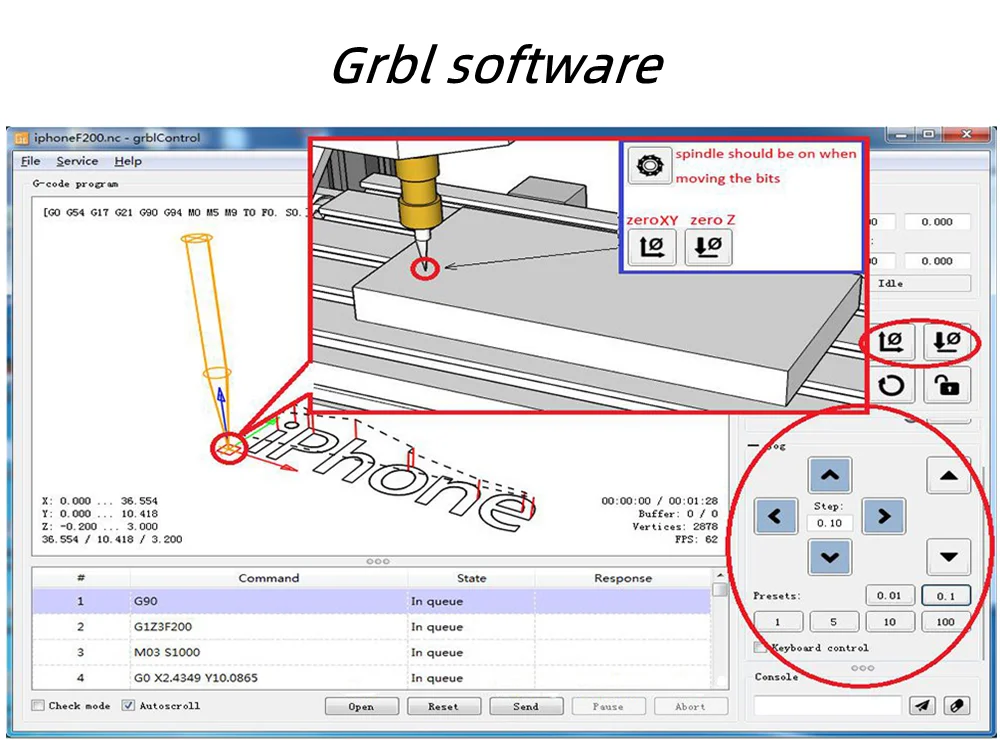
Task: Click the Send button
Action: coord(526,706)
